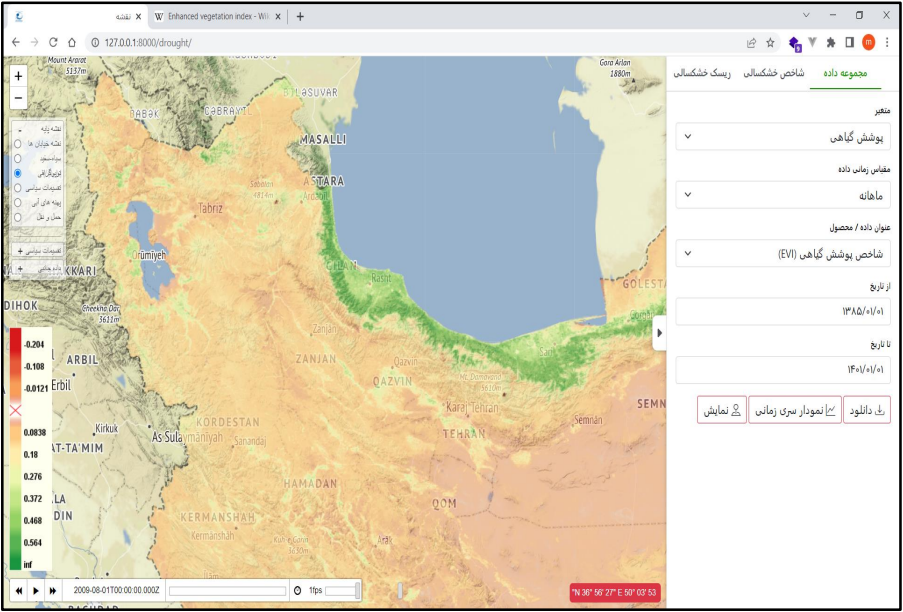The height and width of the screenshot is (612, 903).
Task: Click the -0.204 legend label
Action: [34, 344]
